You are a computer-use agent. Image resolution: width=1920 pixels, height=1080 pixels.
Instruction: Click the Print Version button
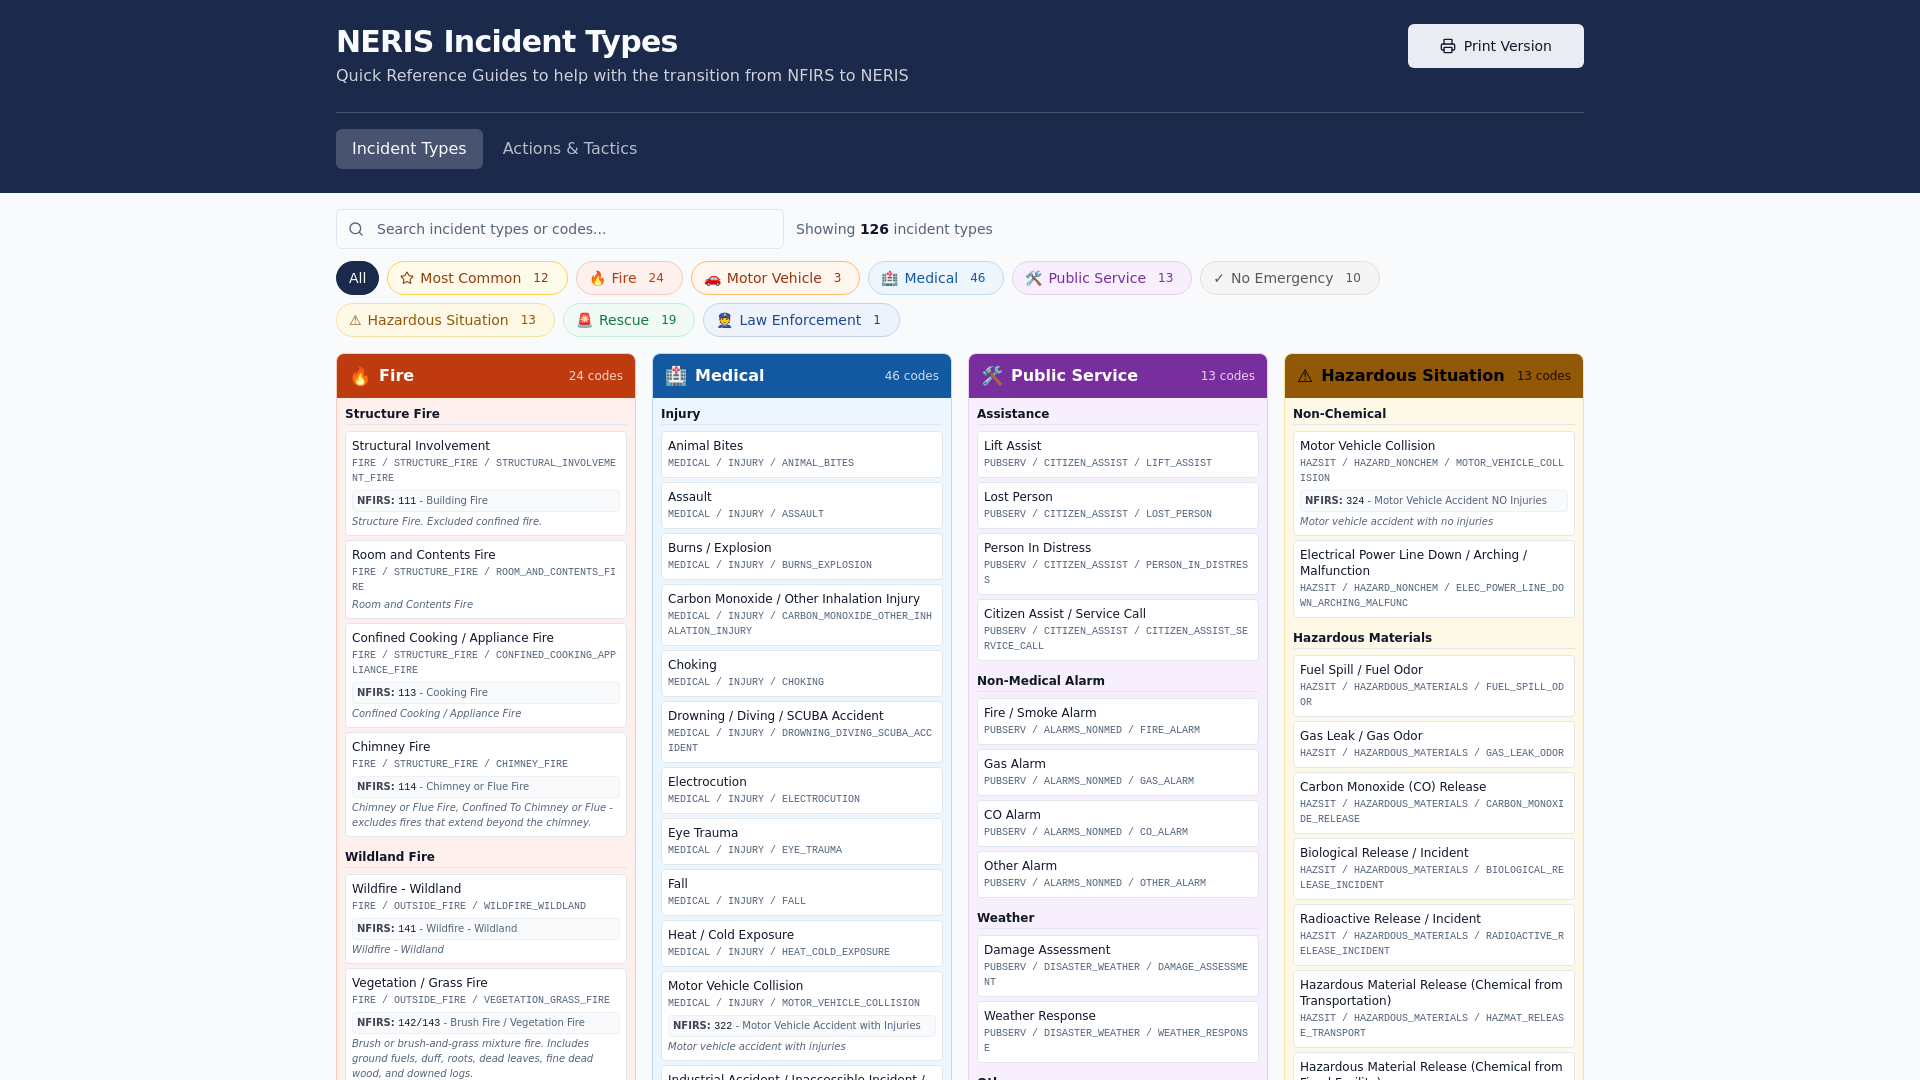point(1496,46)
